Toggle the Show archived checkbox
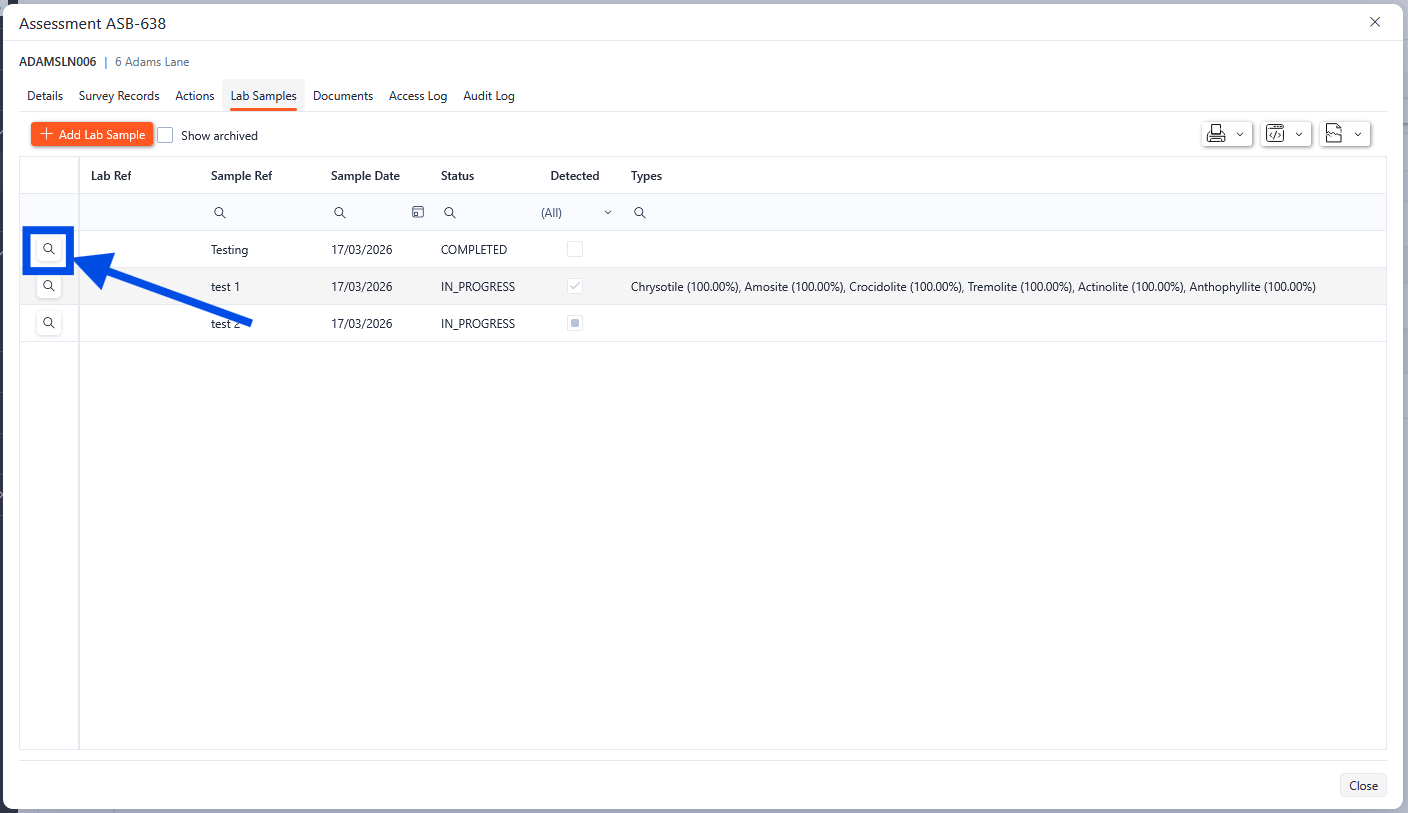Screen dimensions: 1408x813 click(166, 135)
